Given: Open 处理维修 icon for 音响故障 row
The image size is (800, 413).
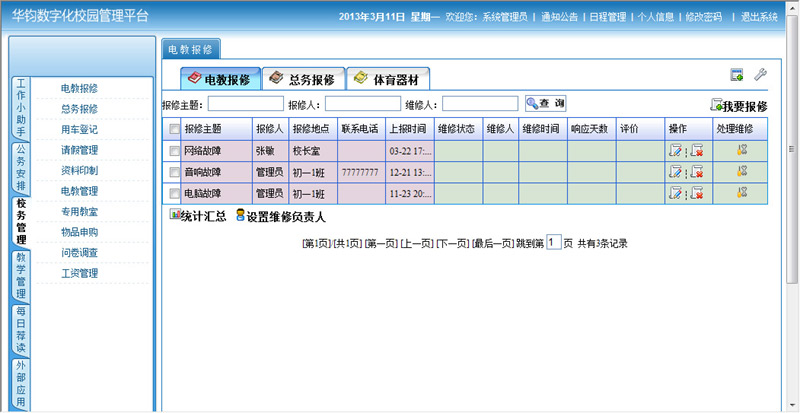Looking at the screenshot, I should click(x=742, y=171).
